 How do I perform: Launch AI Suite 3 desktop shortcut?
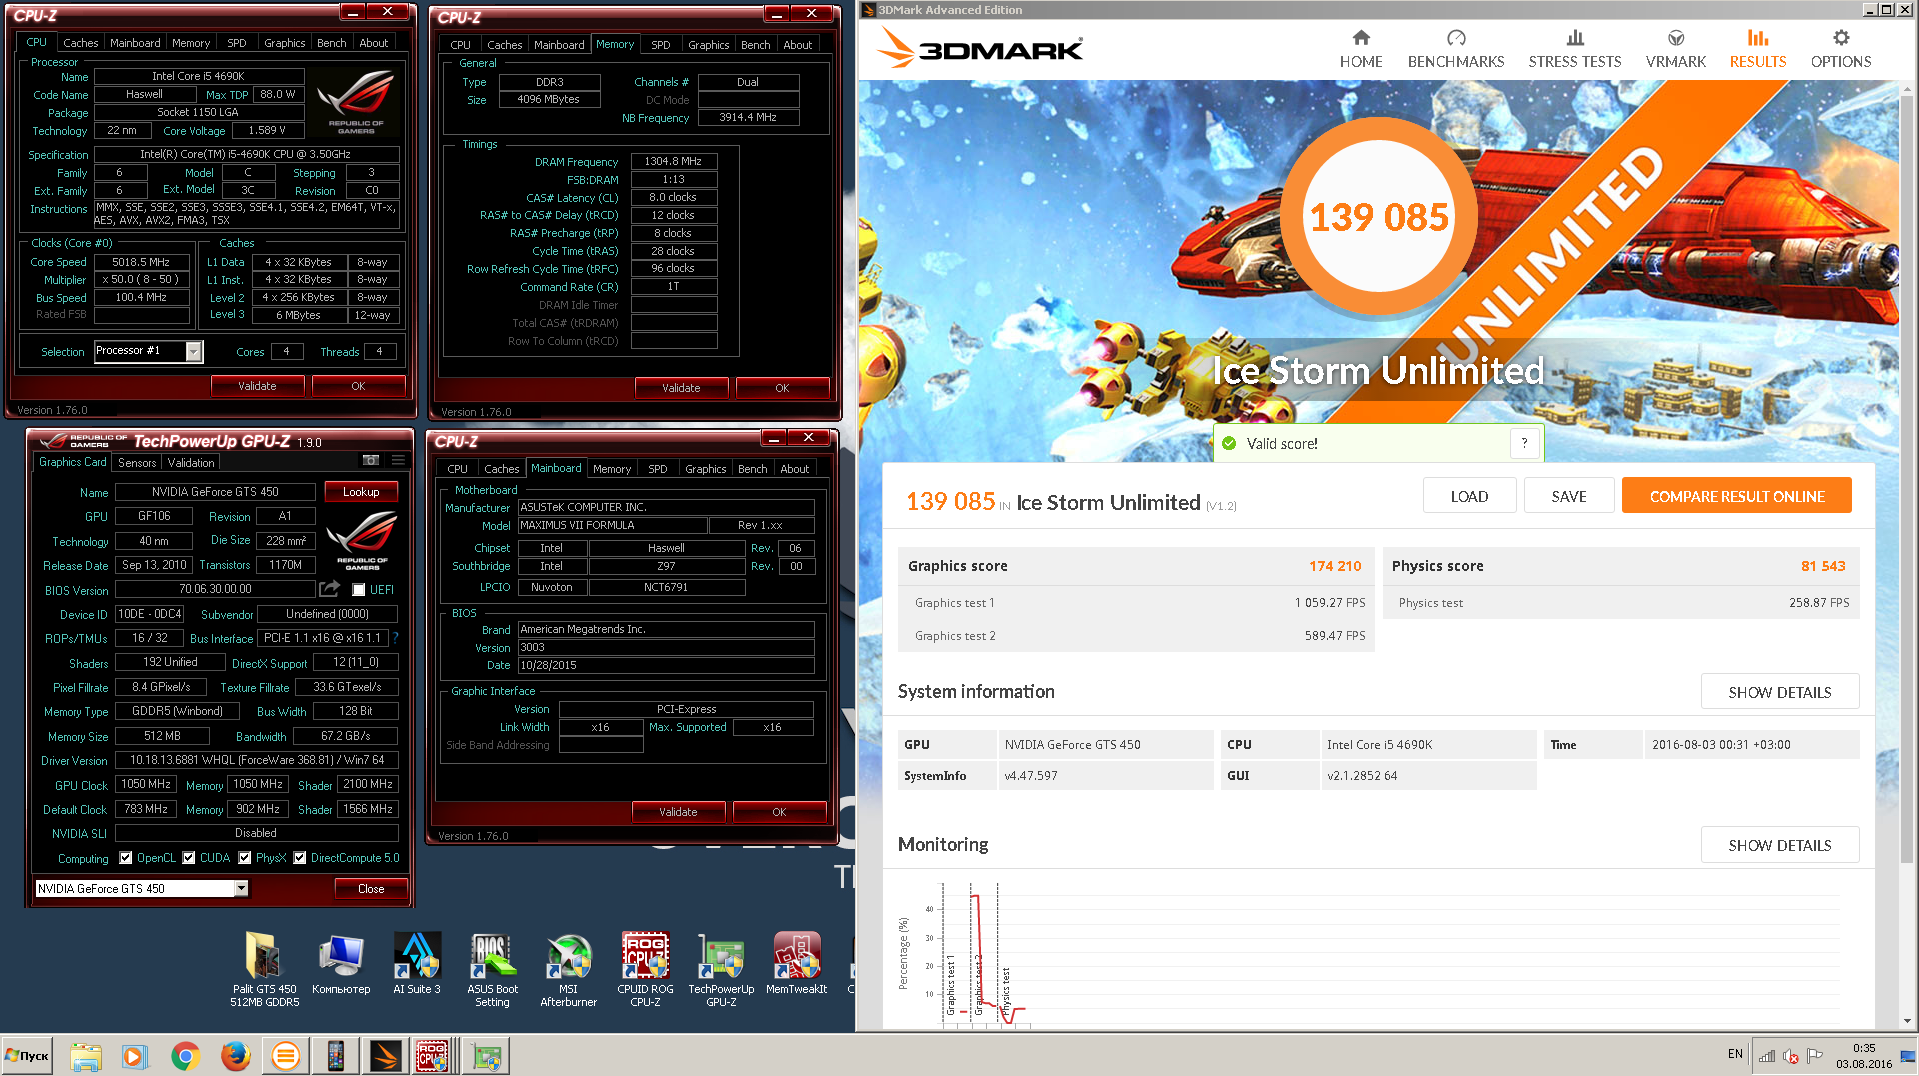point(416,962)
